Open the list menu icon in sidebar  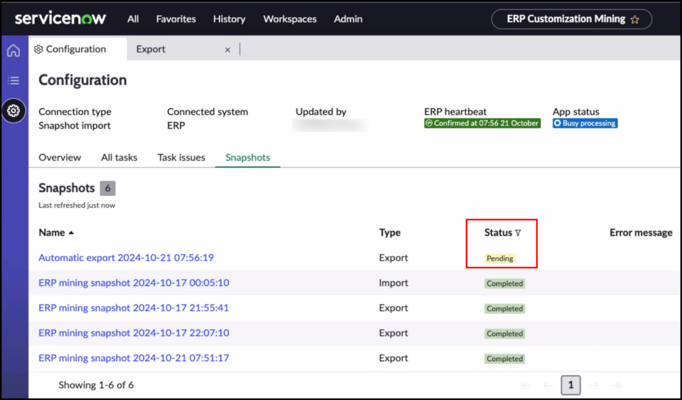click(13, 80)
